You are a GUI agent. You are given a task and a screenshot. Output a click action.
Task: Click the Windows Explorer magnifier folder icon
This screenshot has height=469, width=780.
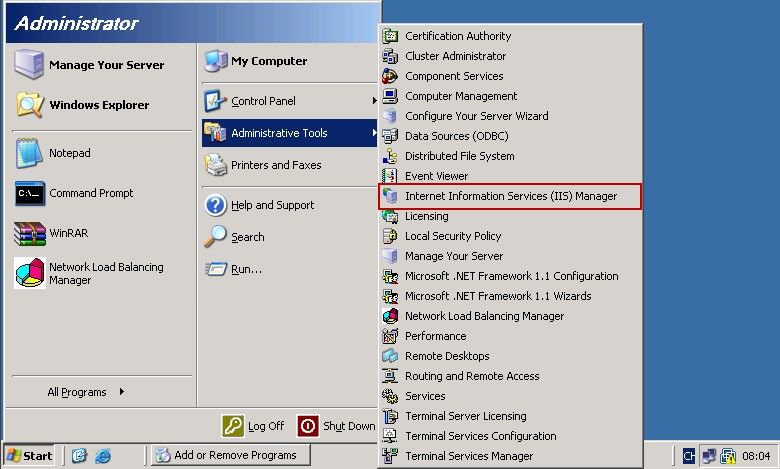pyautogui.click(x=29, y=104)
